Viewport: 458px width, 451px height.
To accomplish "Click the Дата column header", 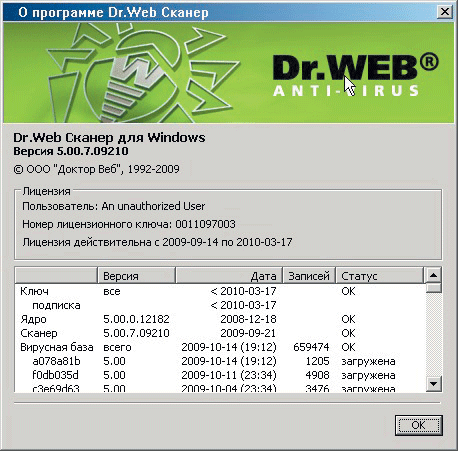I will tap(229, 276).
